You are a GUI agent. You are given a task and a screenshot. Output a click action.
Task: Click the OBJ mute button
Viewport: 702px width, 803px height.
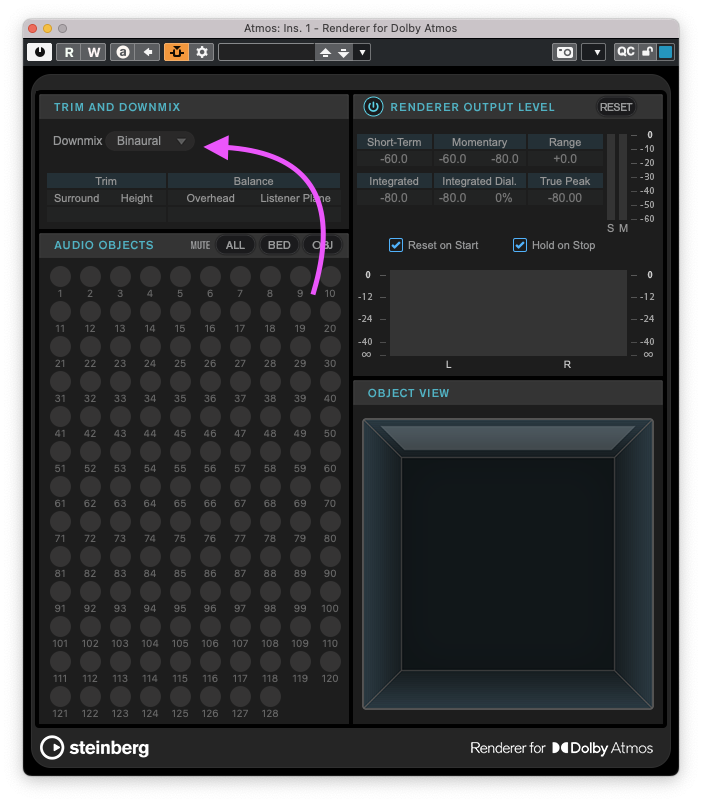(323, 245)
